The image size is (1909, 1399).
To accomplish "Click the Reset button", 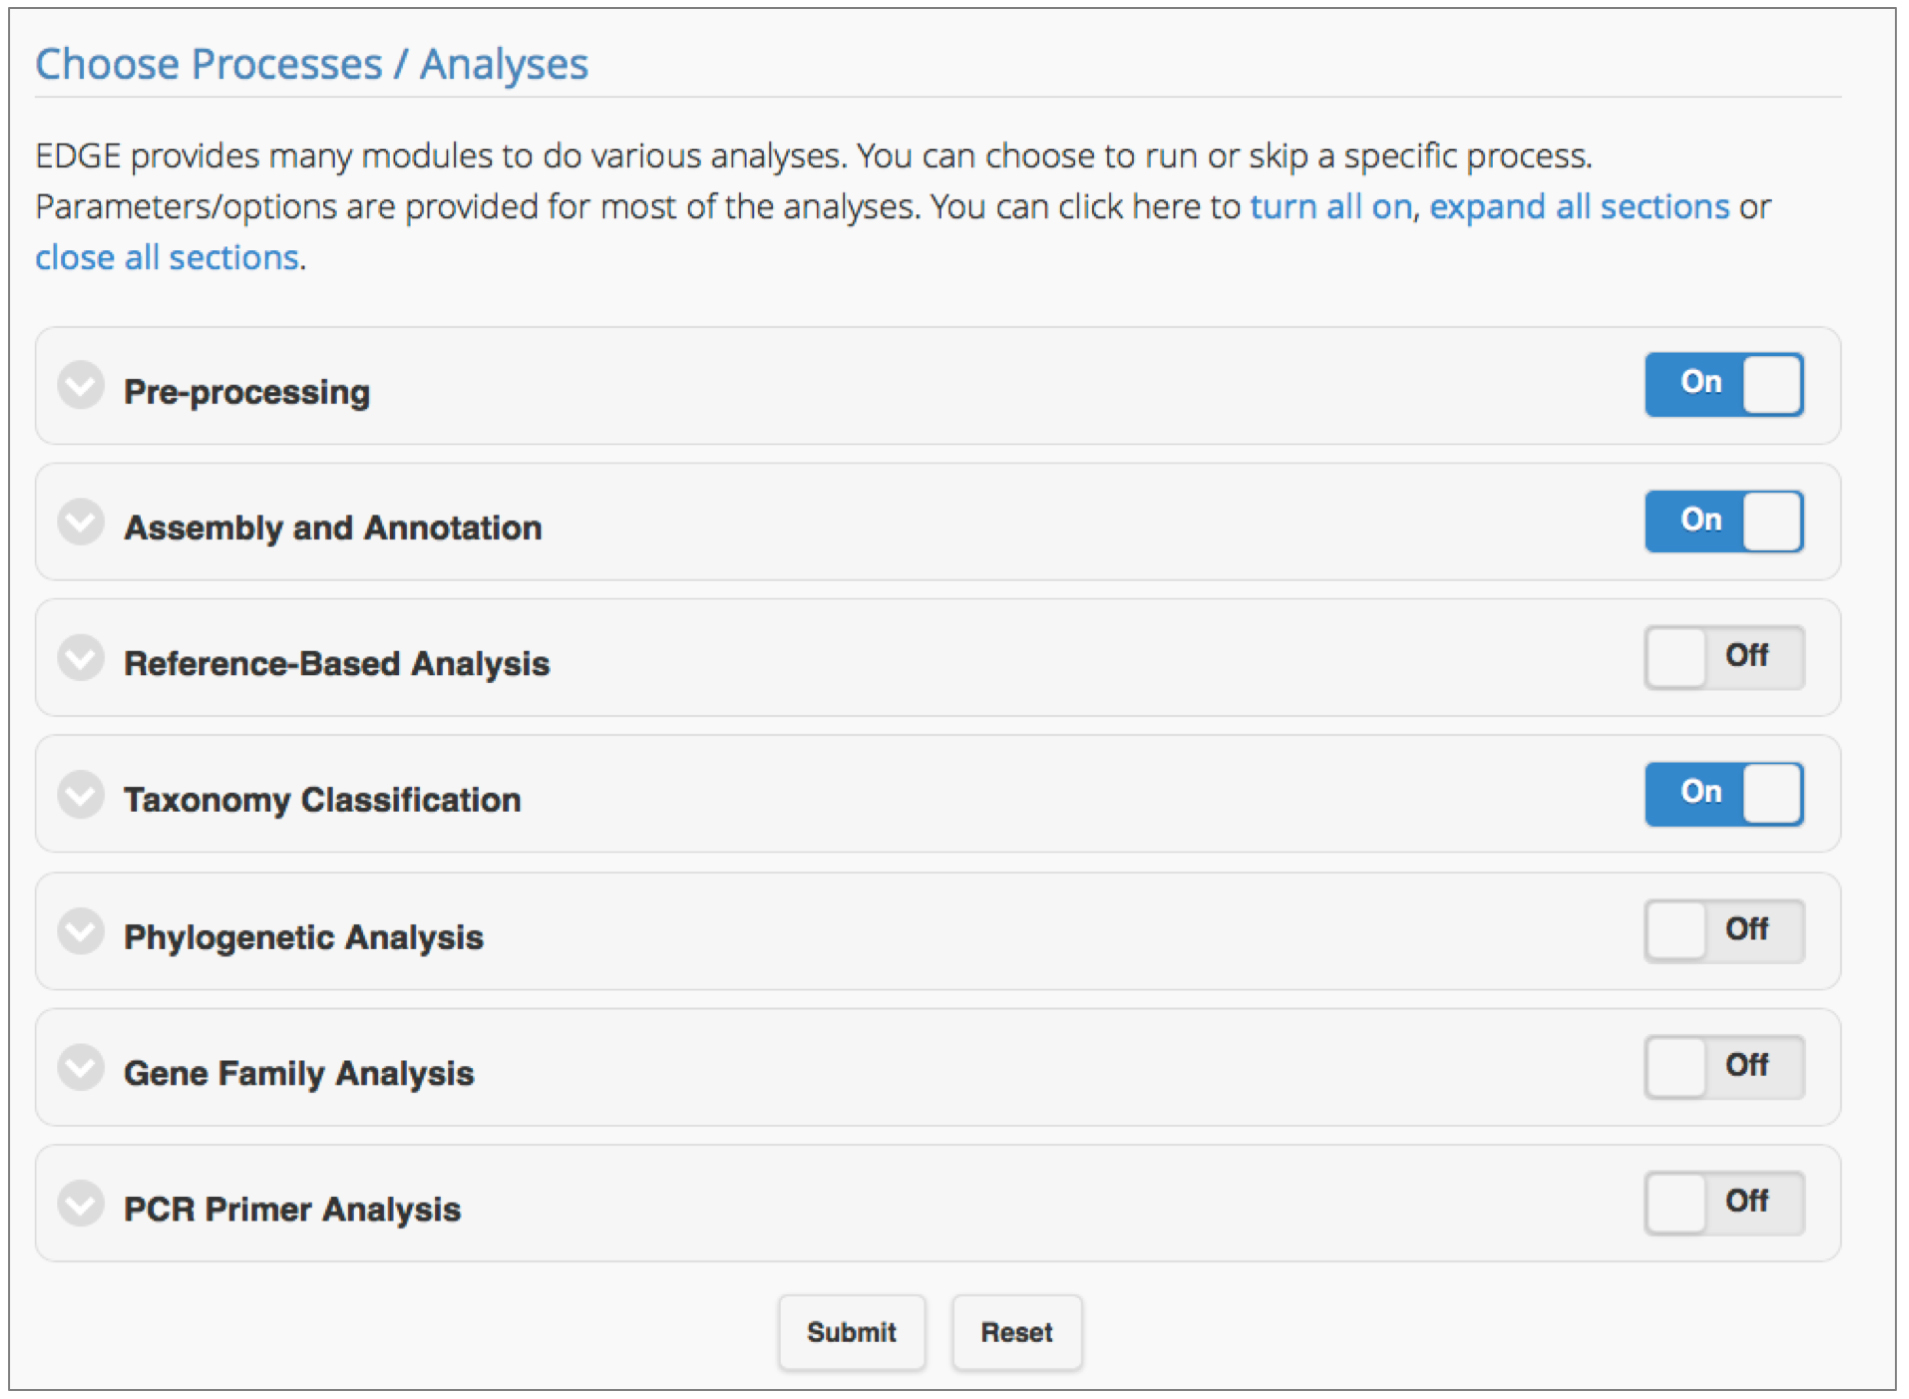I will [x=1017, y=1333].
